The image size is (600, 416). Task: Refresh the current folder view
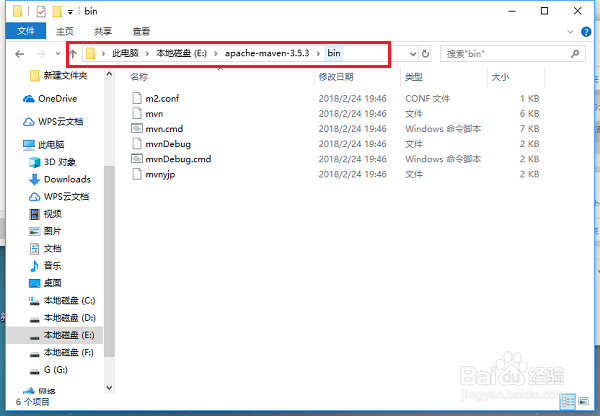point(425,54)
